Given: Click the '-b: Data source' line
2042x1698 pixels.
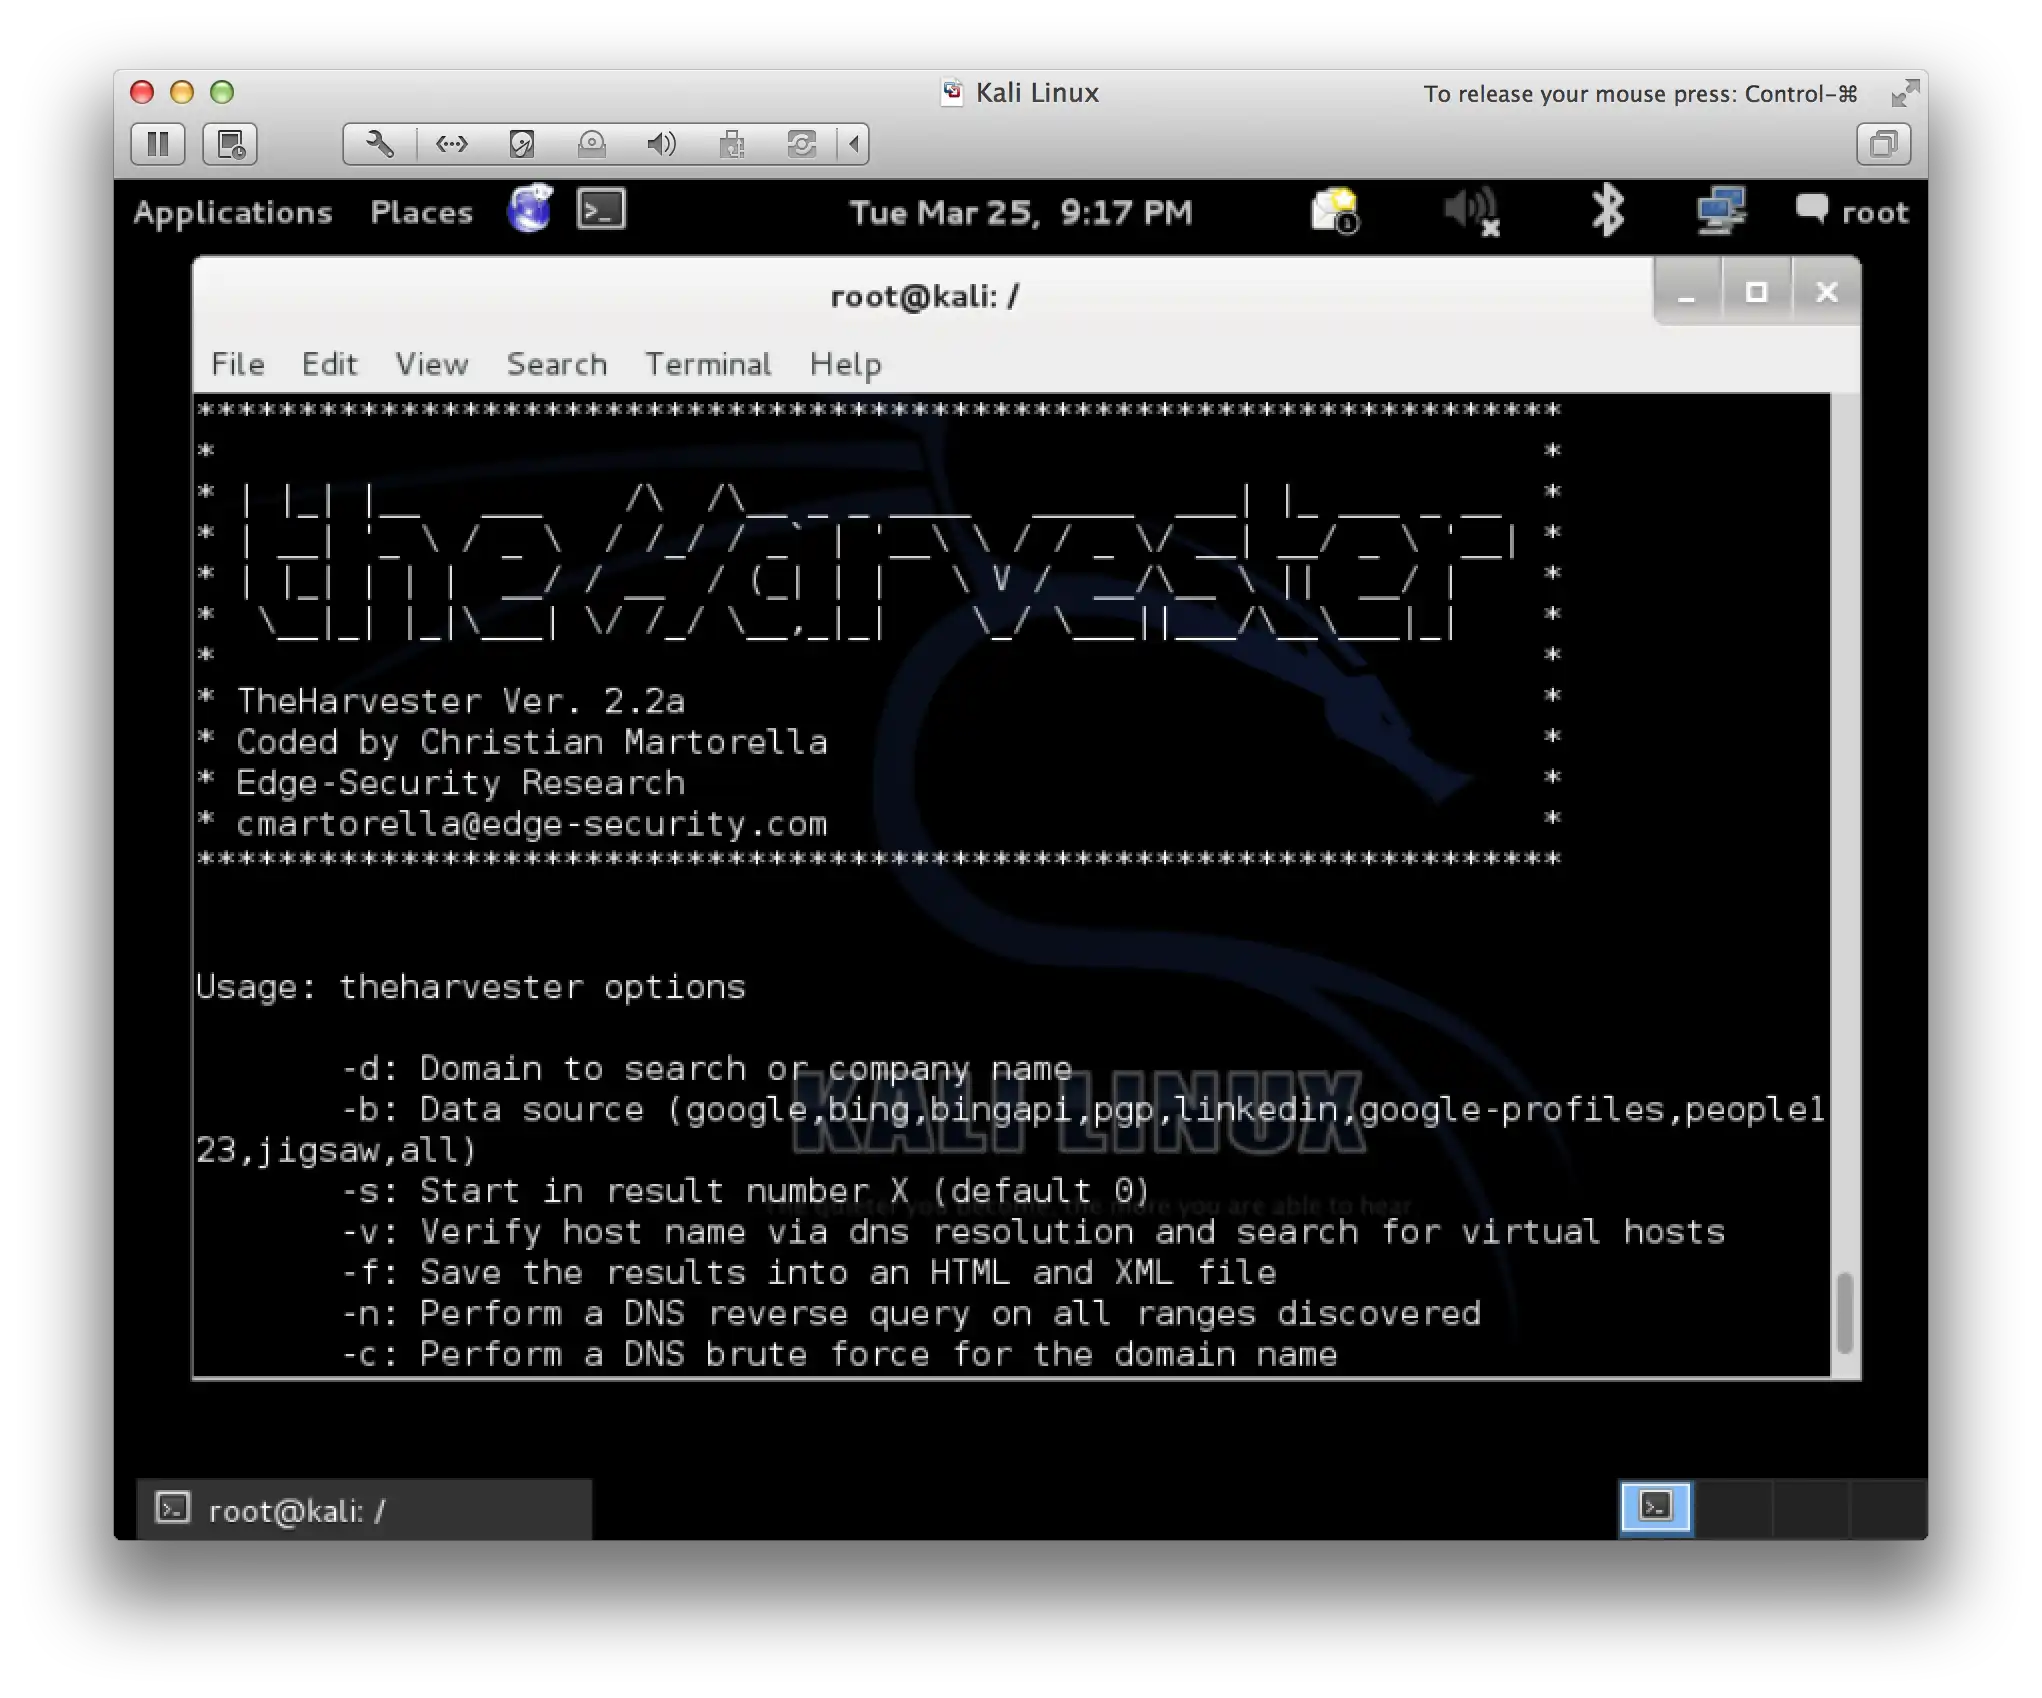Looking at the screenshot, I should click(x=1010, y=1130).
